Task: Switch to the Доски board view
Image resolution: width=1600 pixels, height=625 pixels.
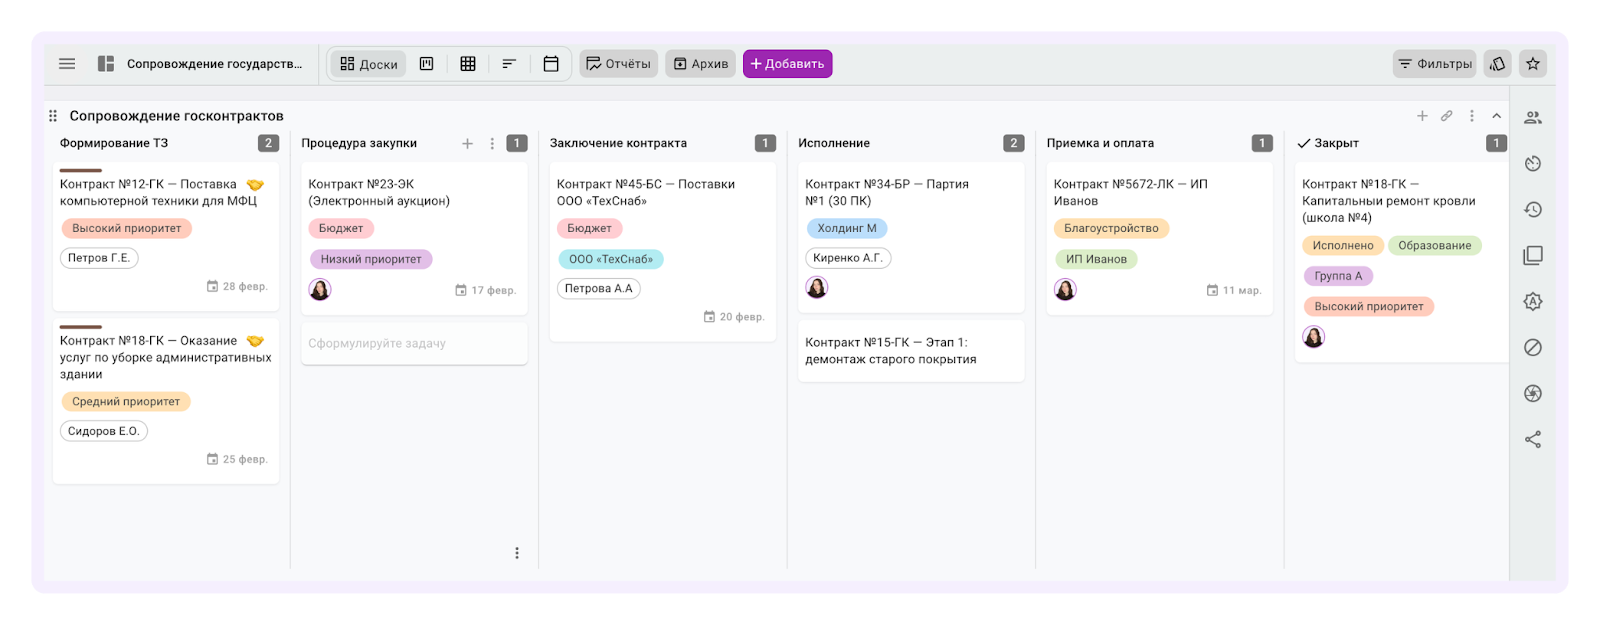Action: pyautogui.click(x=368, y=64)
